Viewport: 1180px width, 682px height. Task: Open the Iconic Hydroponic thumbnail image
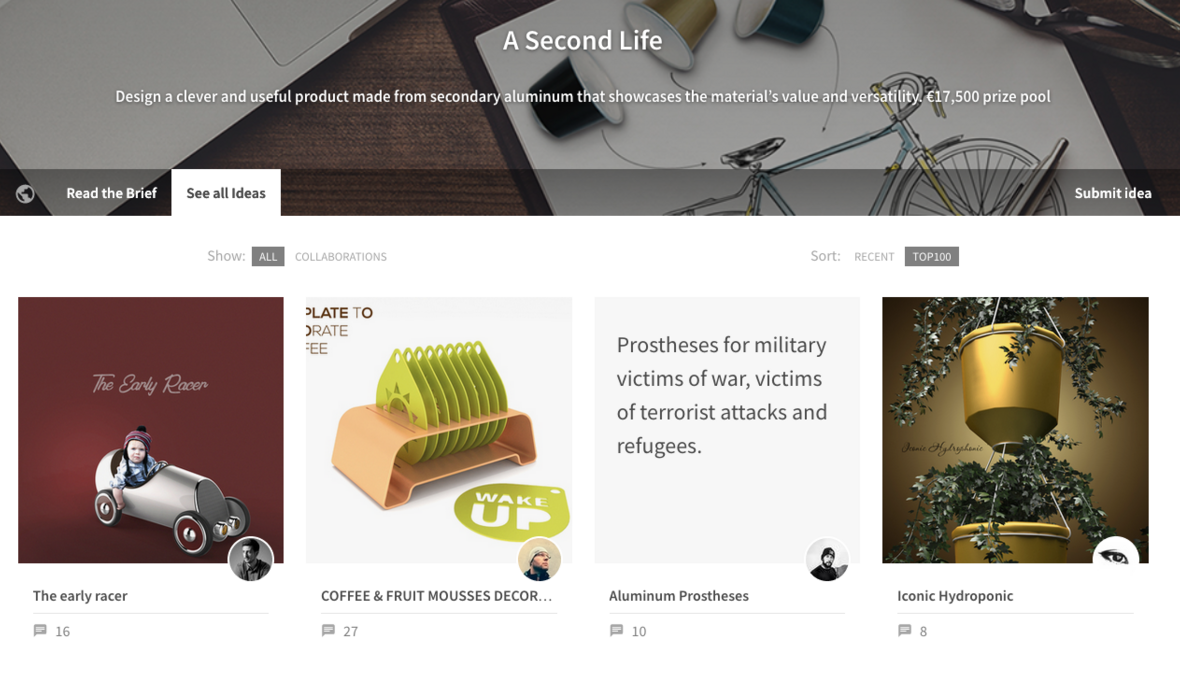pos(1015,430)
